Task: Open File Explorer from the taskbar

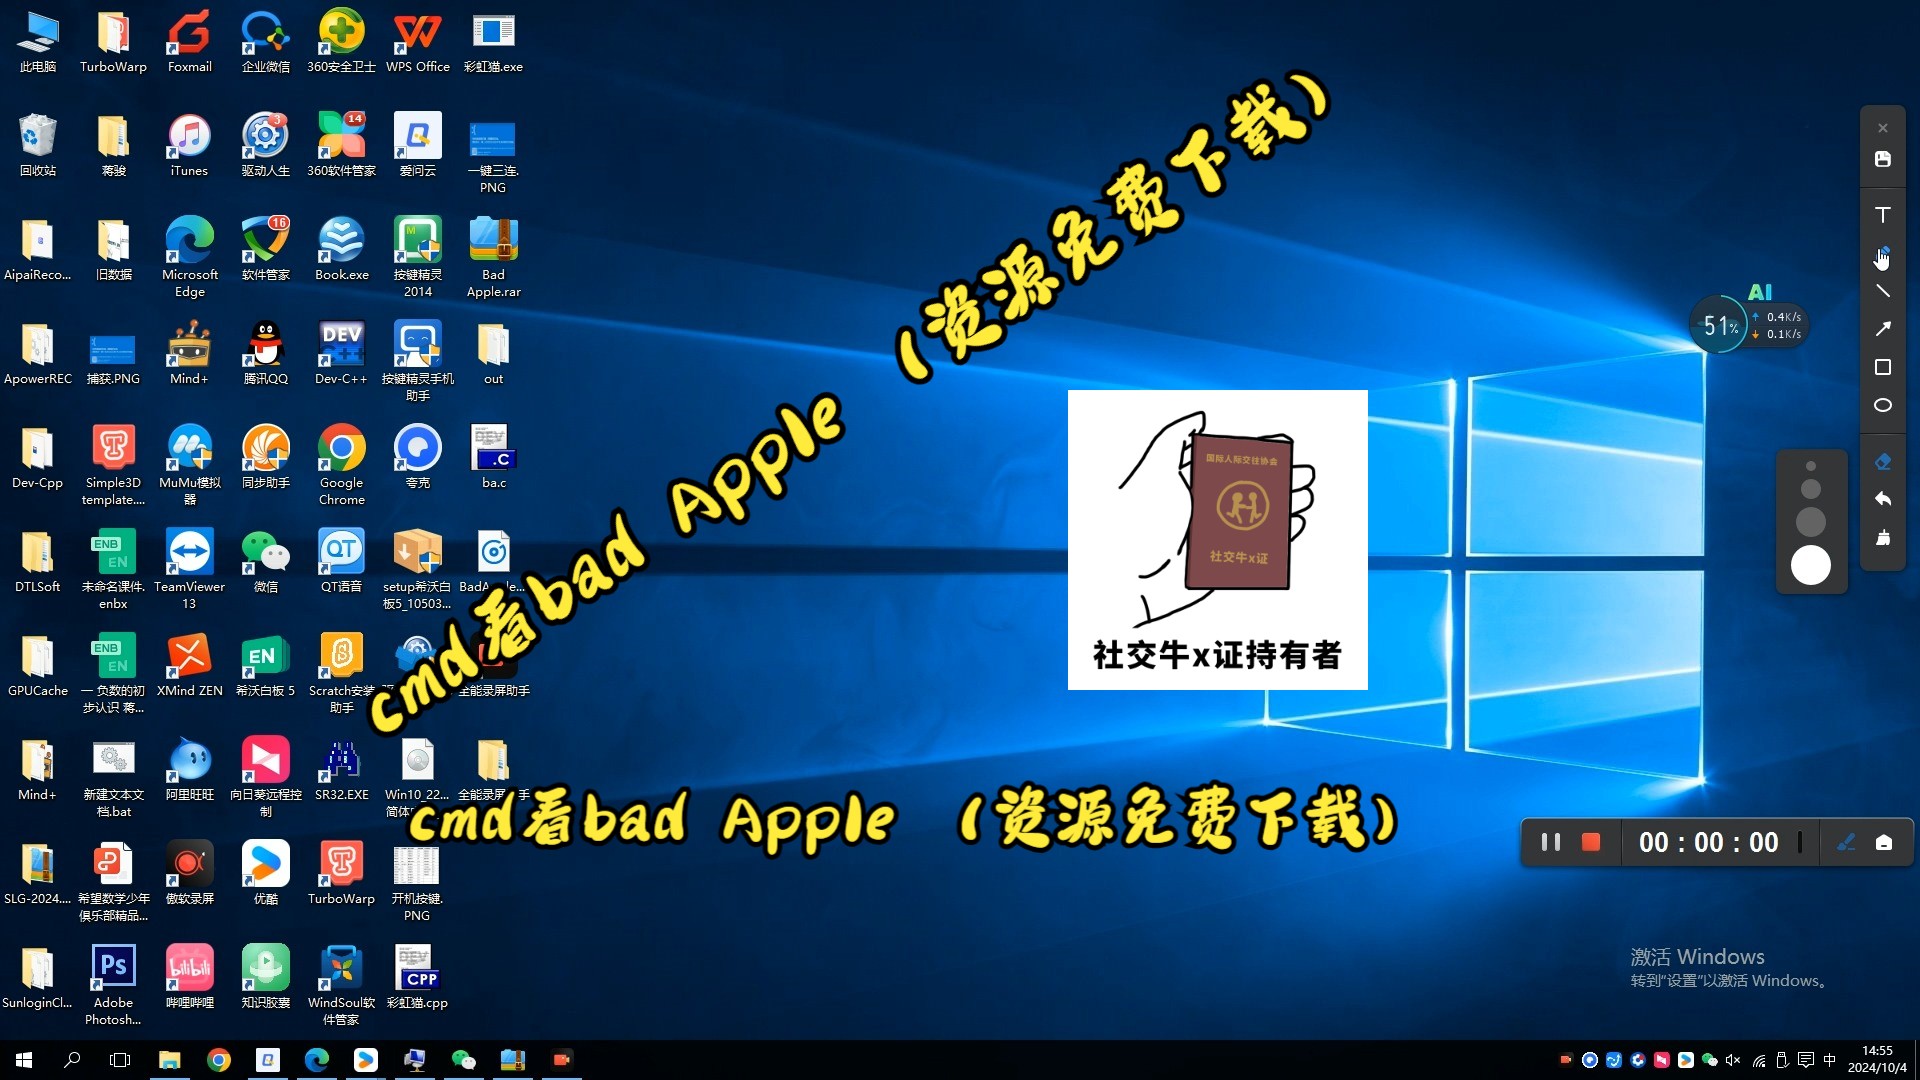Action: tap(169, 1060)
